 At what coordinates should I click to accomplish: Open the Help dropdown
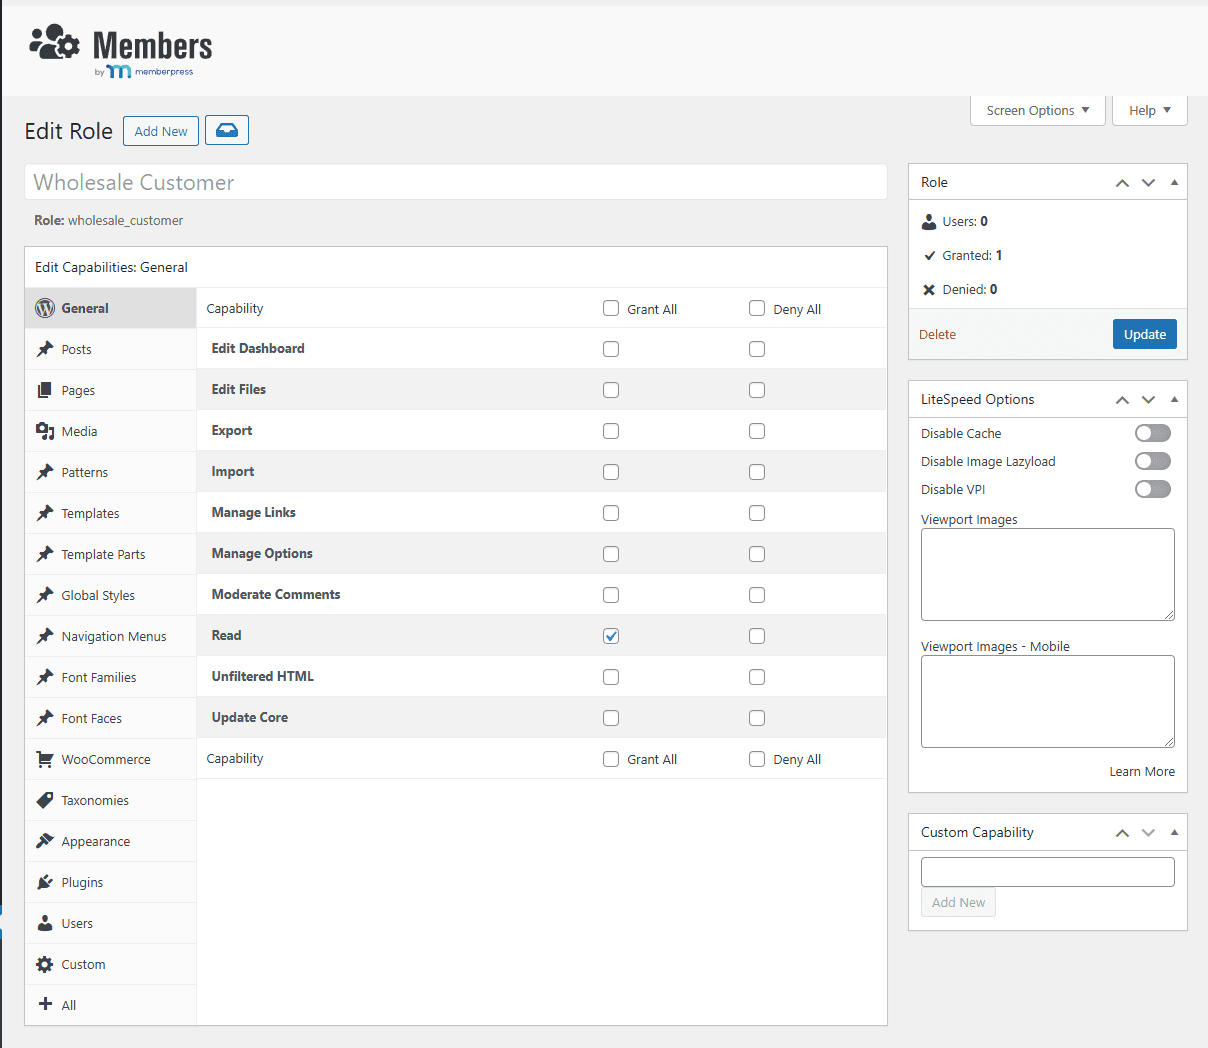pos(1149,110)
